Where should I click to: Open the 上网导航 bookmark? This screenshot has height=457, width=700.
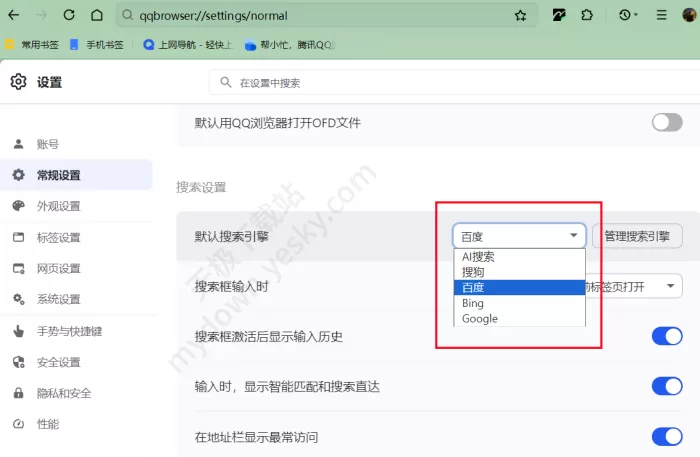click(188, 45)
